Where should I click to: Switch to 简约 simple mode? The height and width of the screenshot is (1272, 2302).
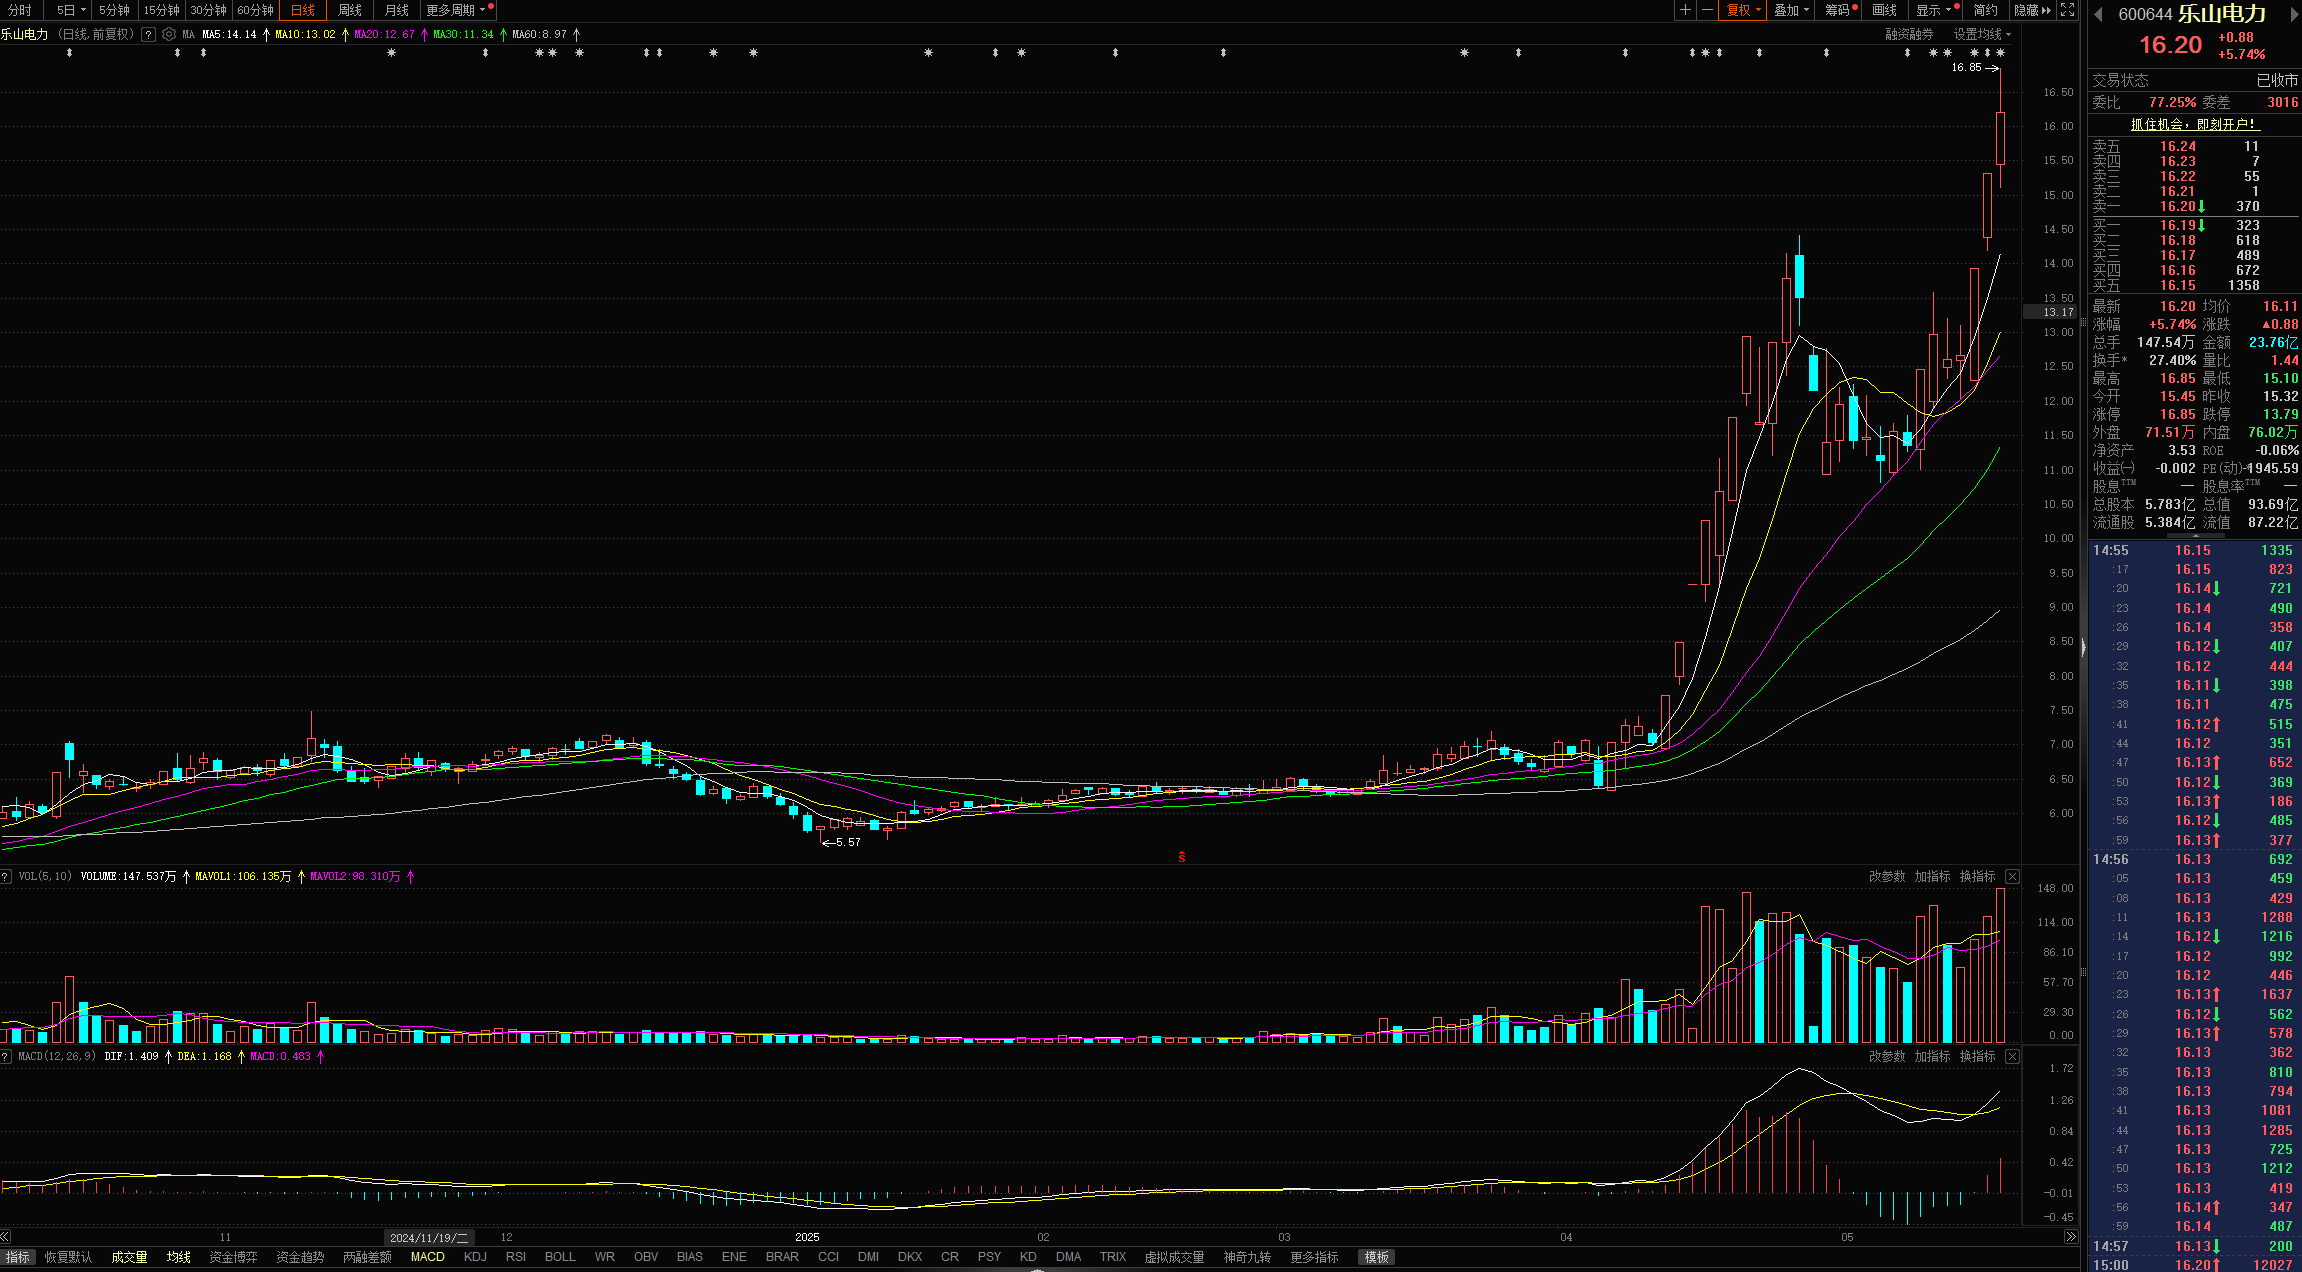pyautogui.click(x=1986, y=10)
